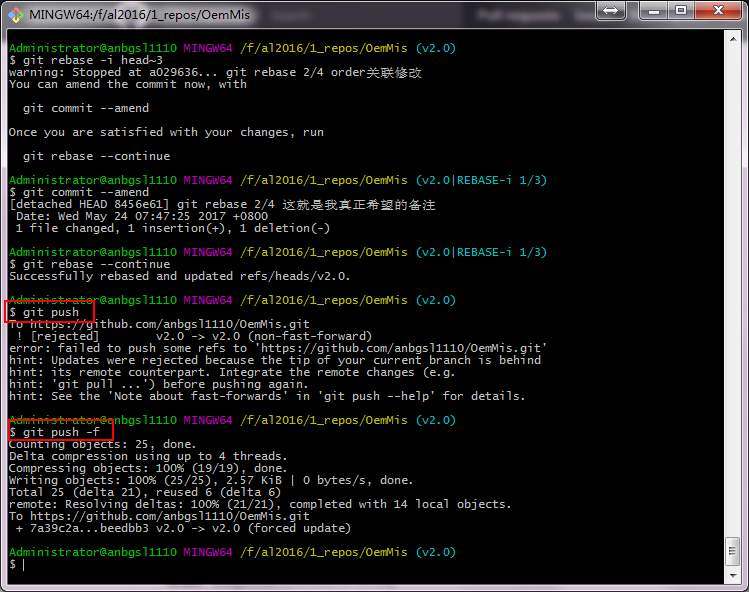Click 'remote: Resolving deltas: 100% (21/21)' line
Viewport: 749px width, 592px height.
coord(260,504)
